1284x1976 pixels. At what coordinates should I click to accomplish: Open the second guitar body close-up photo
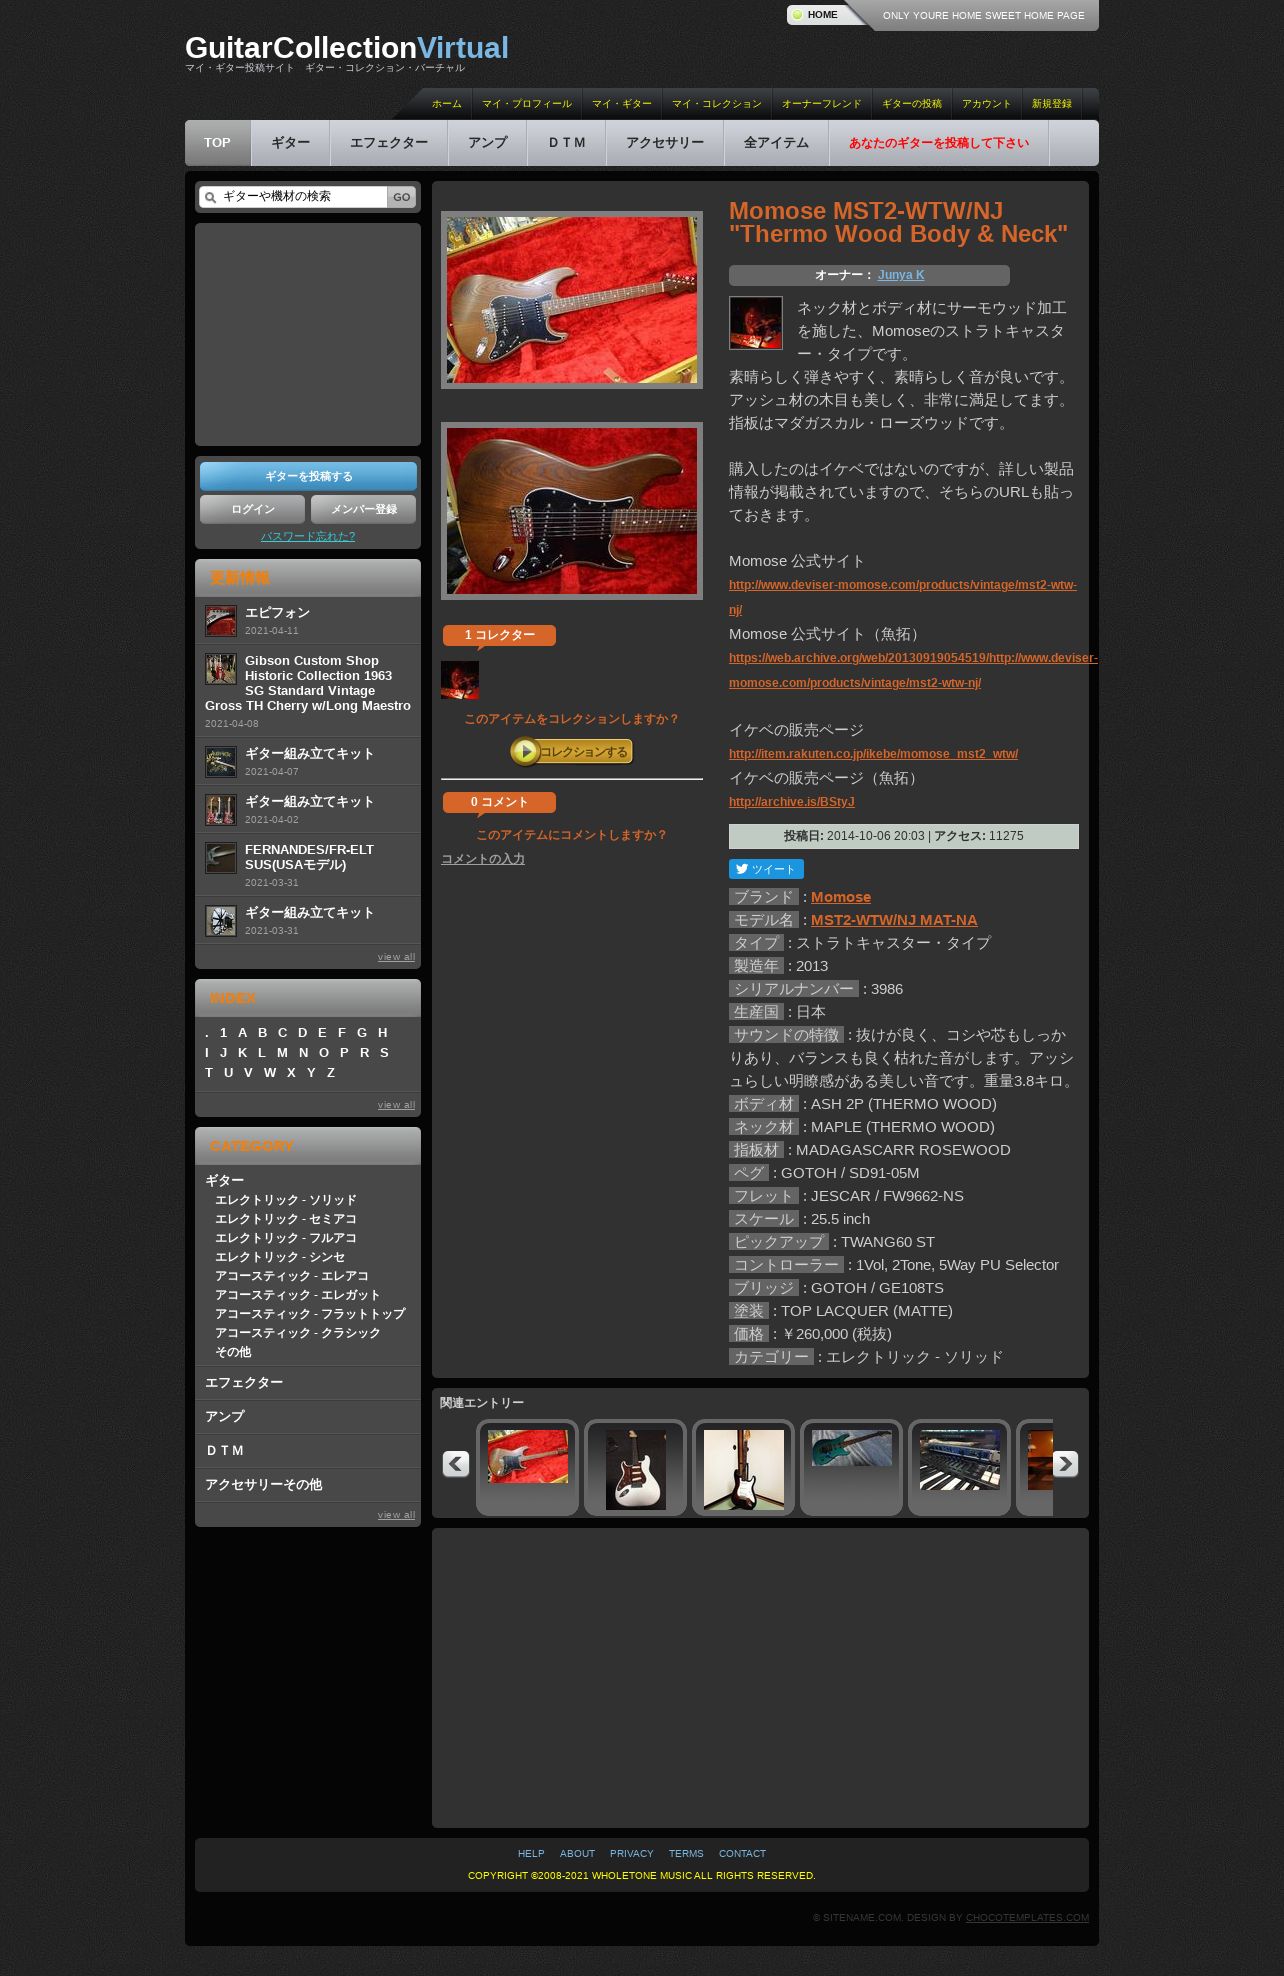coord(572,511)
